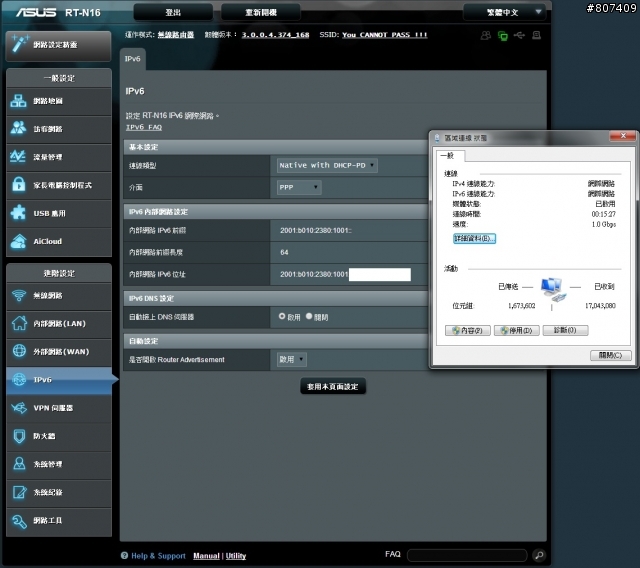Open System Log icon in sidebar
This screenshot has width=640, height=568.
[19, 492]
